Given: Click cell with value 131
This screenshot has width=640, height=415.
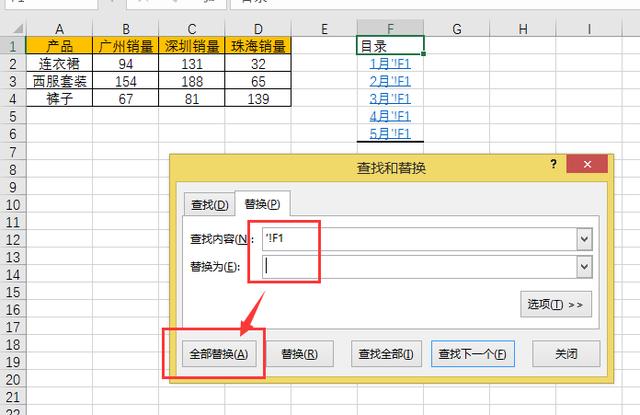Looking at the screenshot, I should point(192,64).
